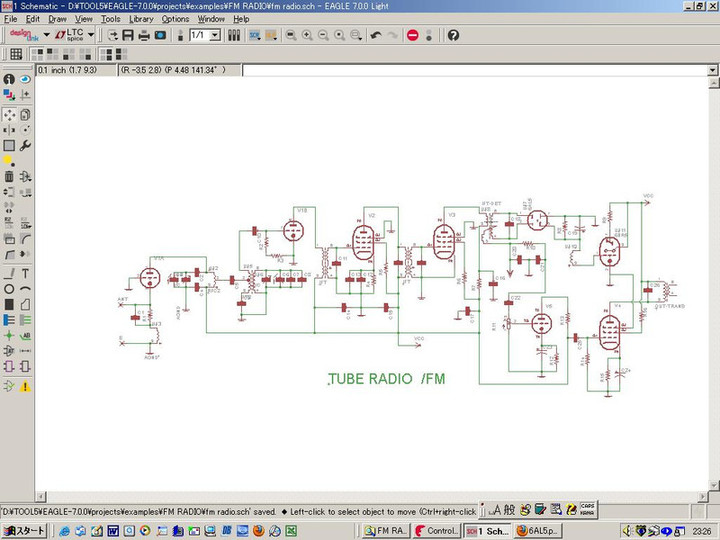Select the Move tool in sidebar

pyautogui.click(x=9, y=115)
